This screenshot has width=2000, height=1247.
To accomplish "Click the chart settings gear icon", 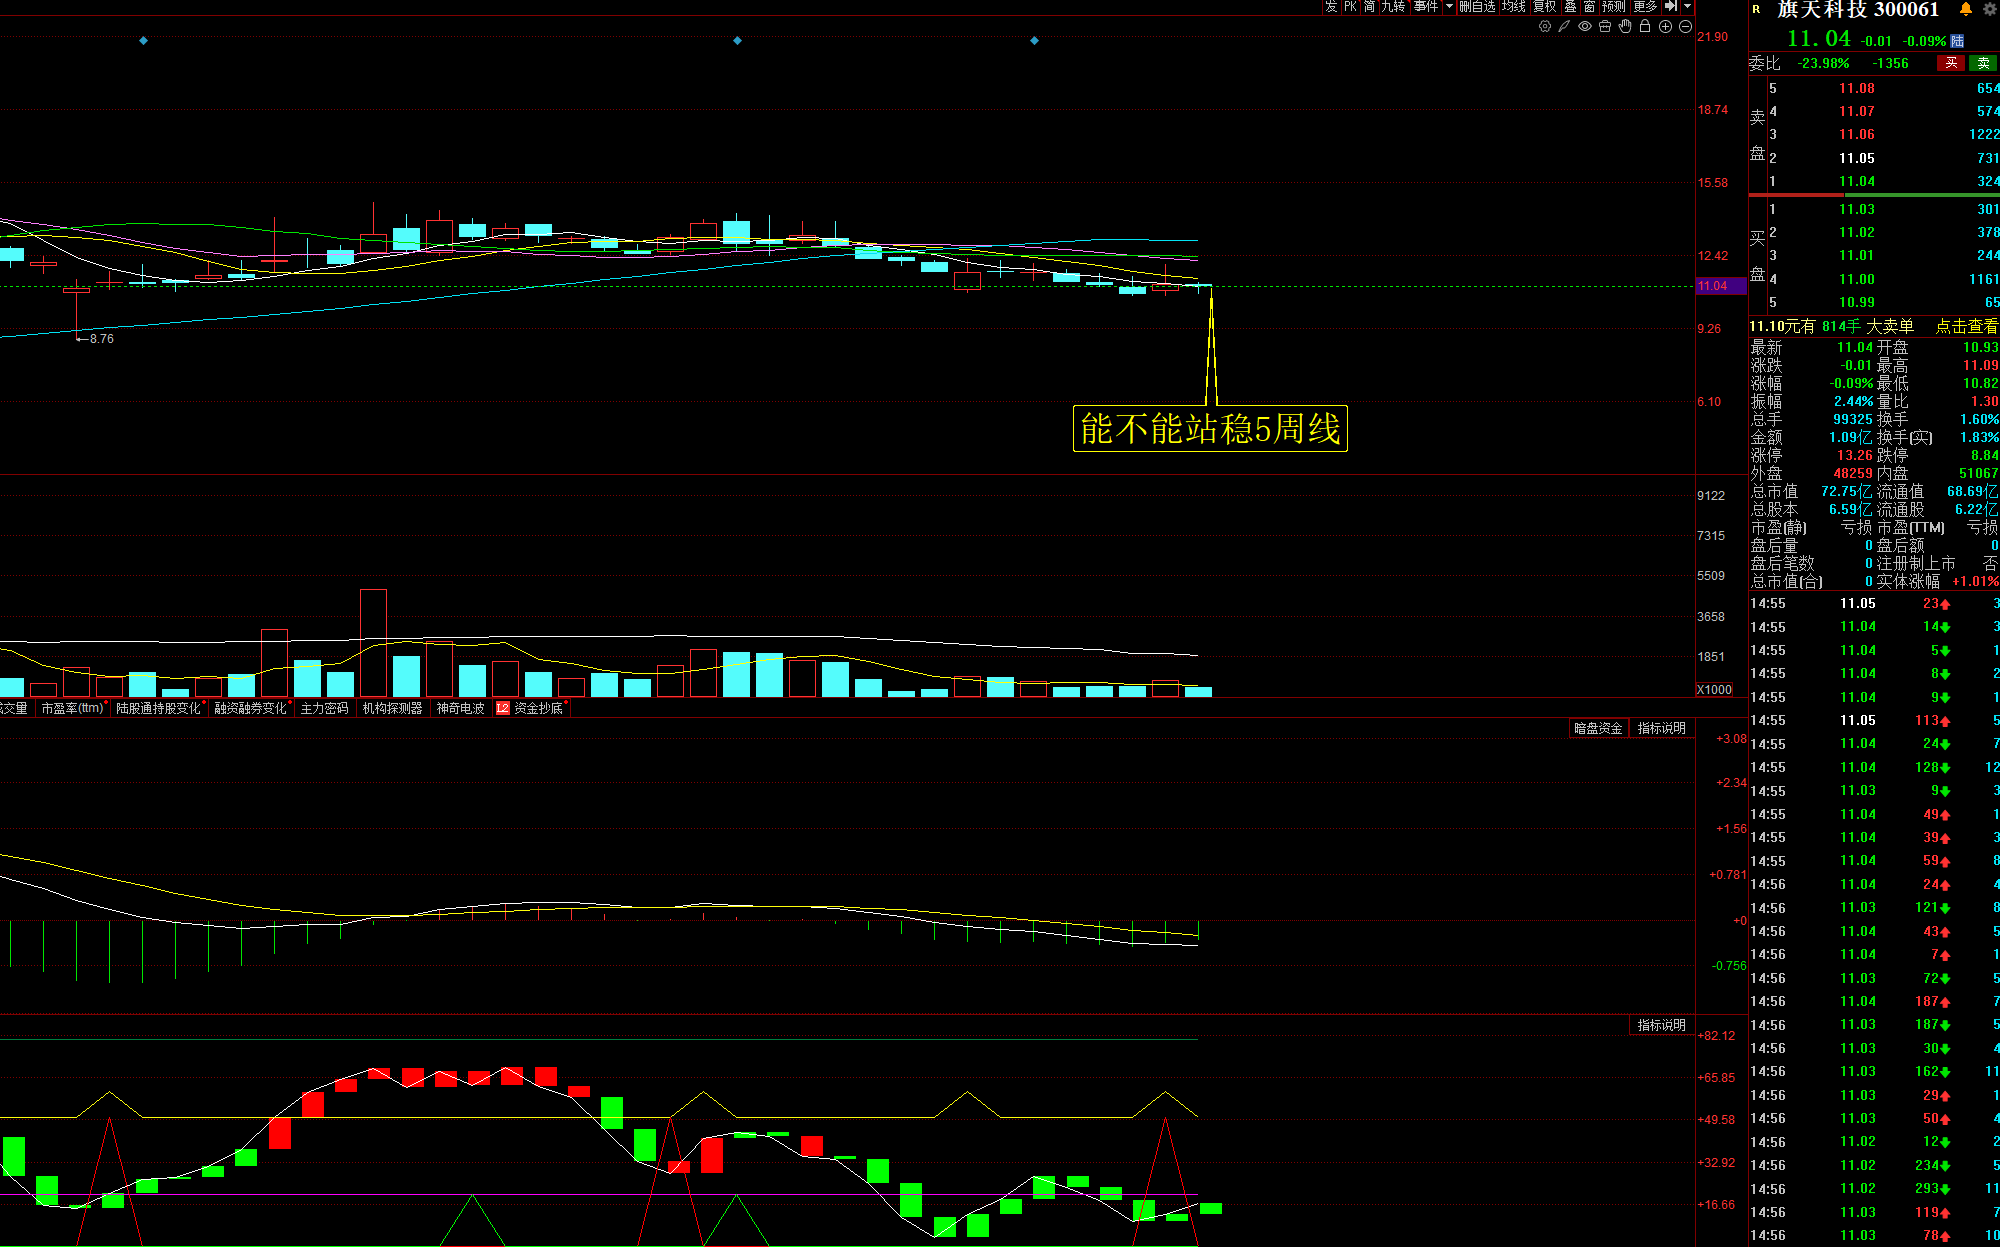I will tap(1545, 26).
